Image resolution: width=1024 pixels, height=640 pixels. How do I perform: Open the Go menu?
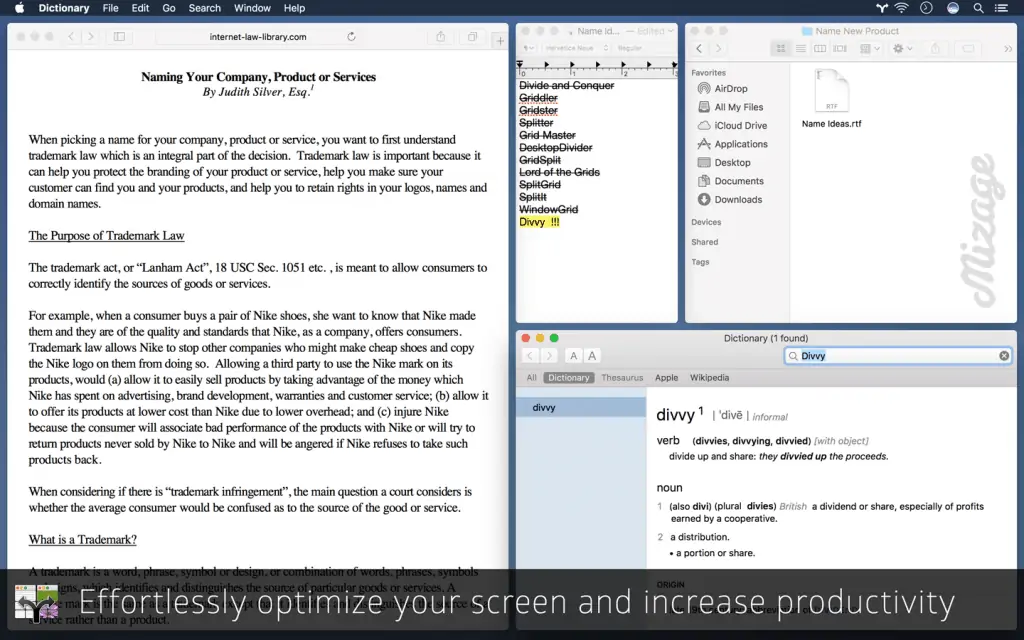169,8
